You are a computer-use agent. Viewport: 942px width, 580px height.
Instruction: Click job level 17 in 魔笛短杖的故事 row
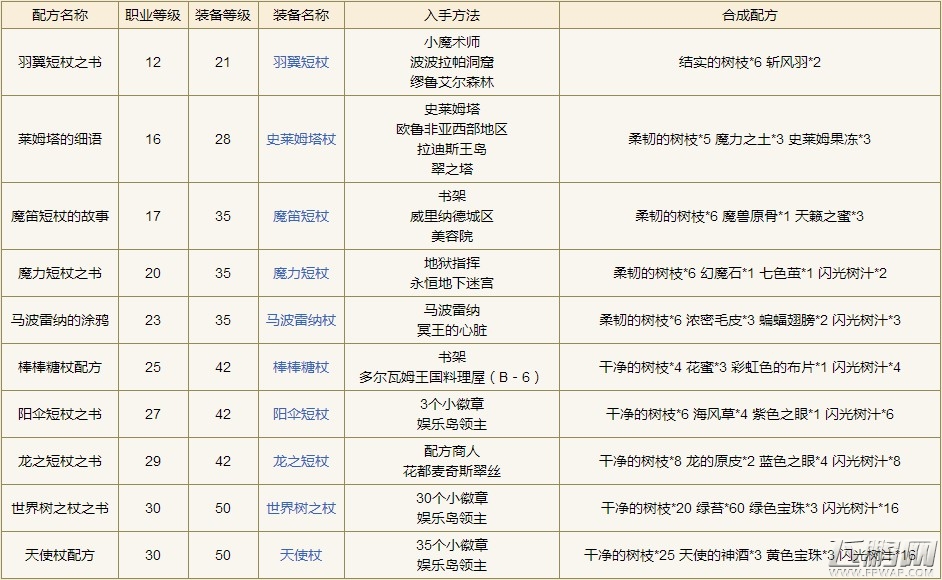pyautogui.click(x=153, y=216)
